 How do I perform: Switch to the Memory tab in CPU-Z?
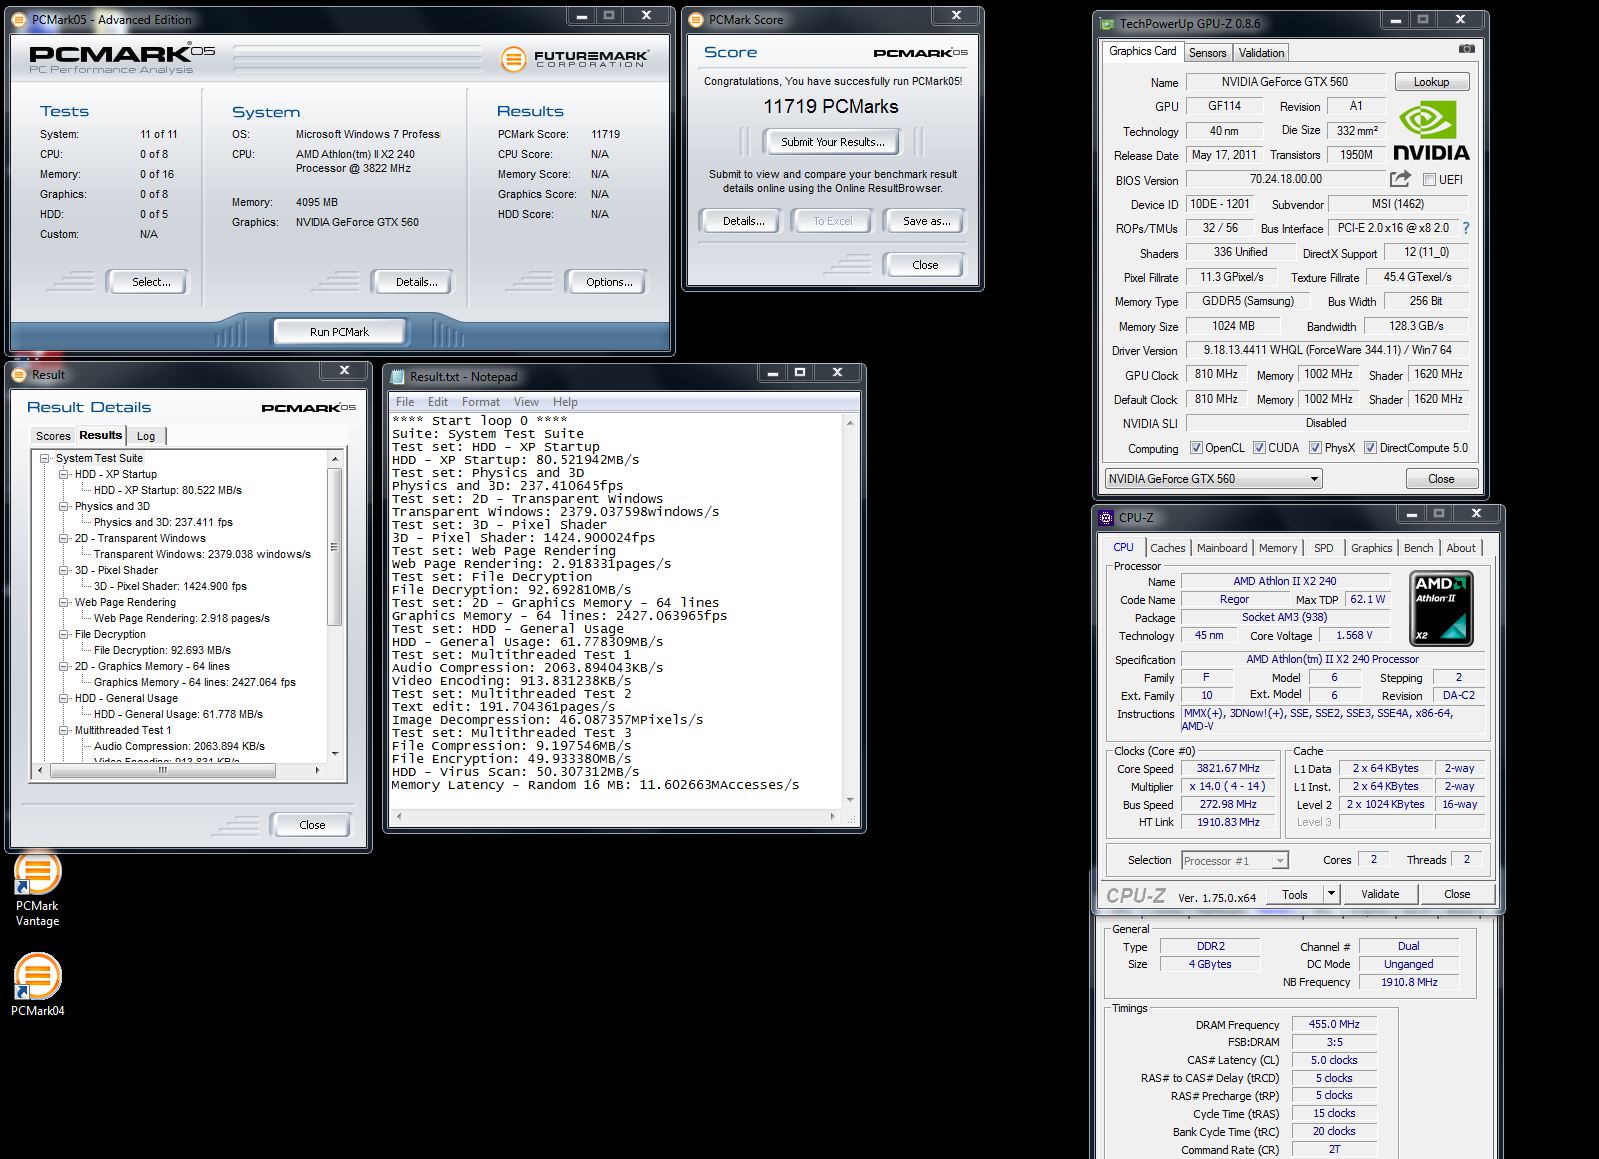tap(1277, 548)
